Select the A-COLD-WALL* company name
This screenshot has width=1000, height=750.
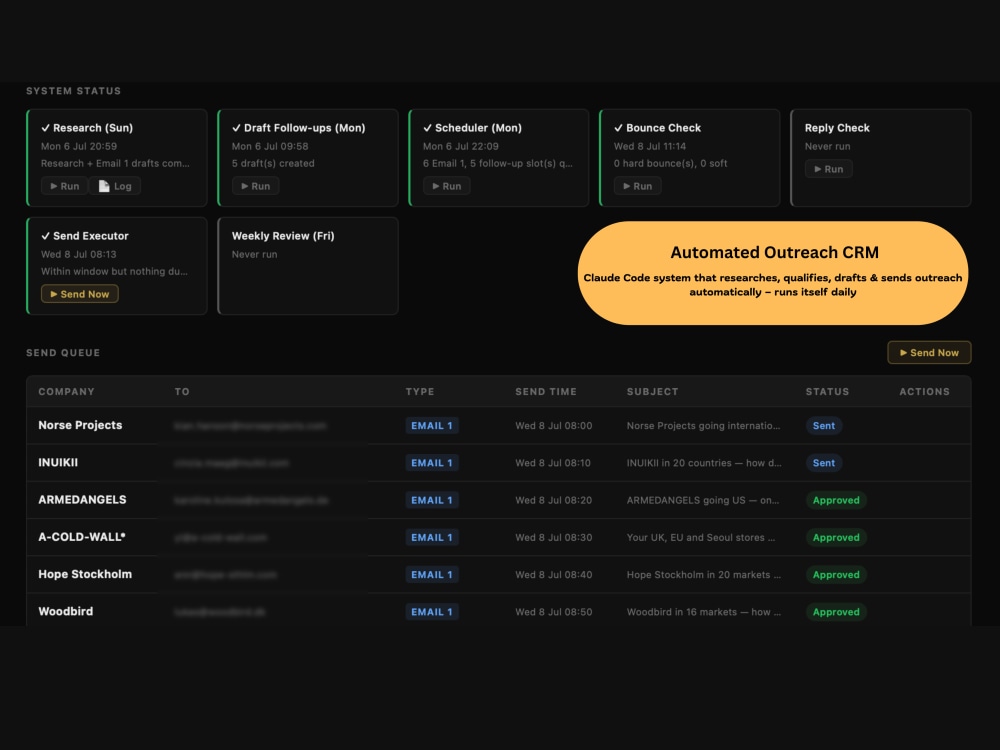pyautogui.click(x=82, y=537)
